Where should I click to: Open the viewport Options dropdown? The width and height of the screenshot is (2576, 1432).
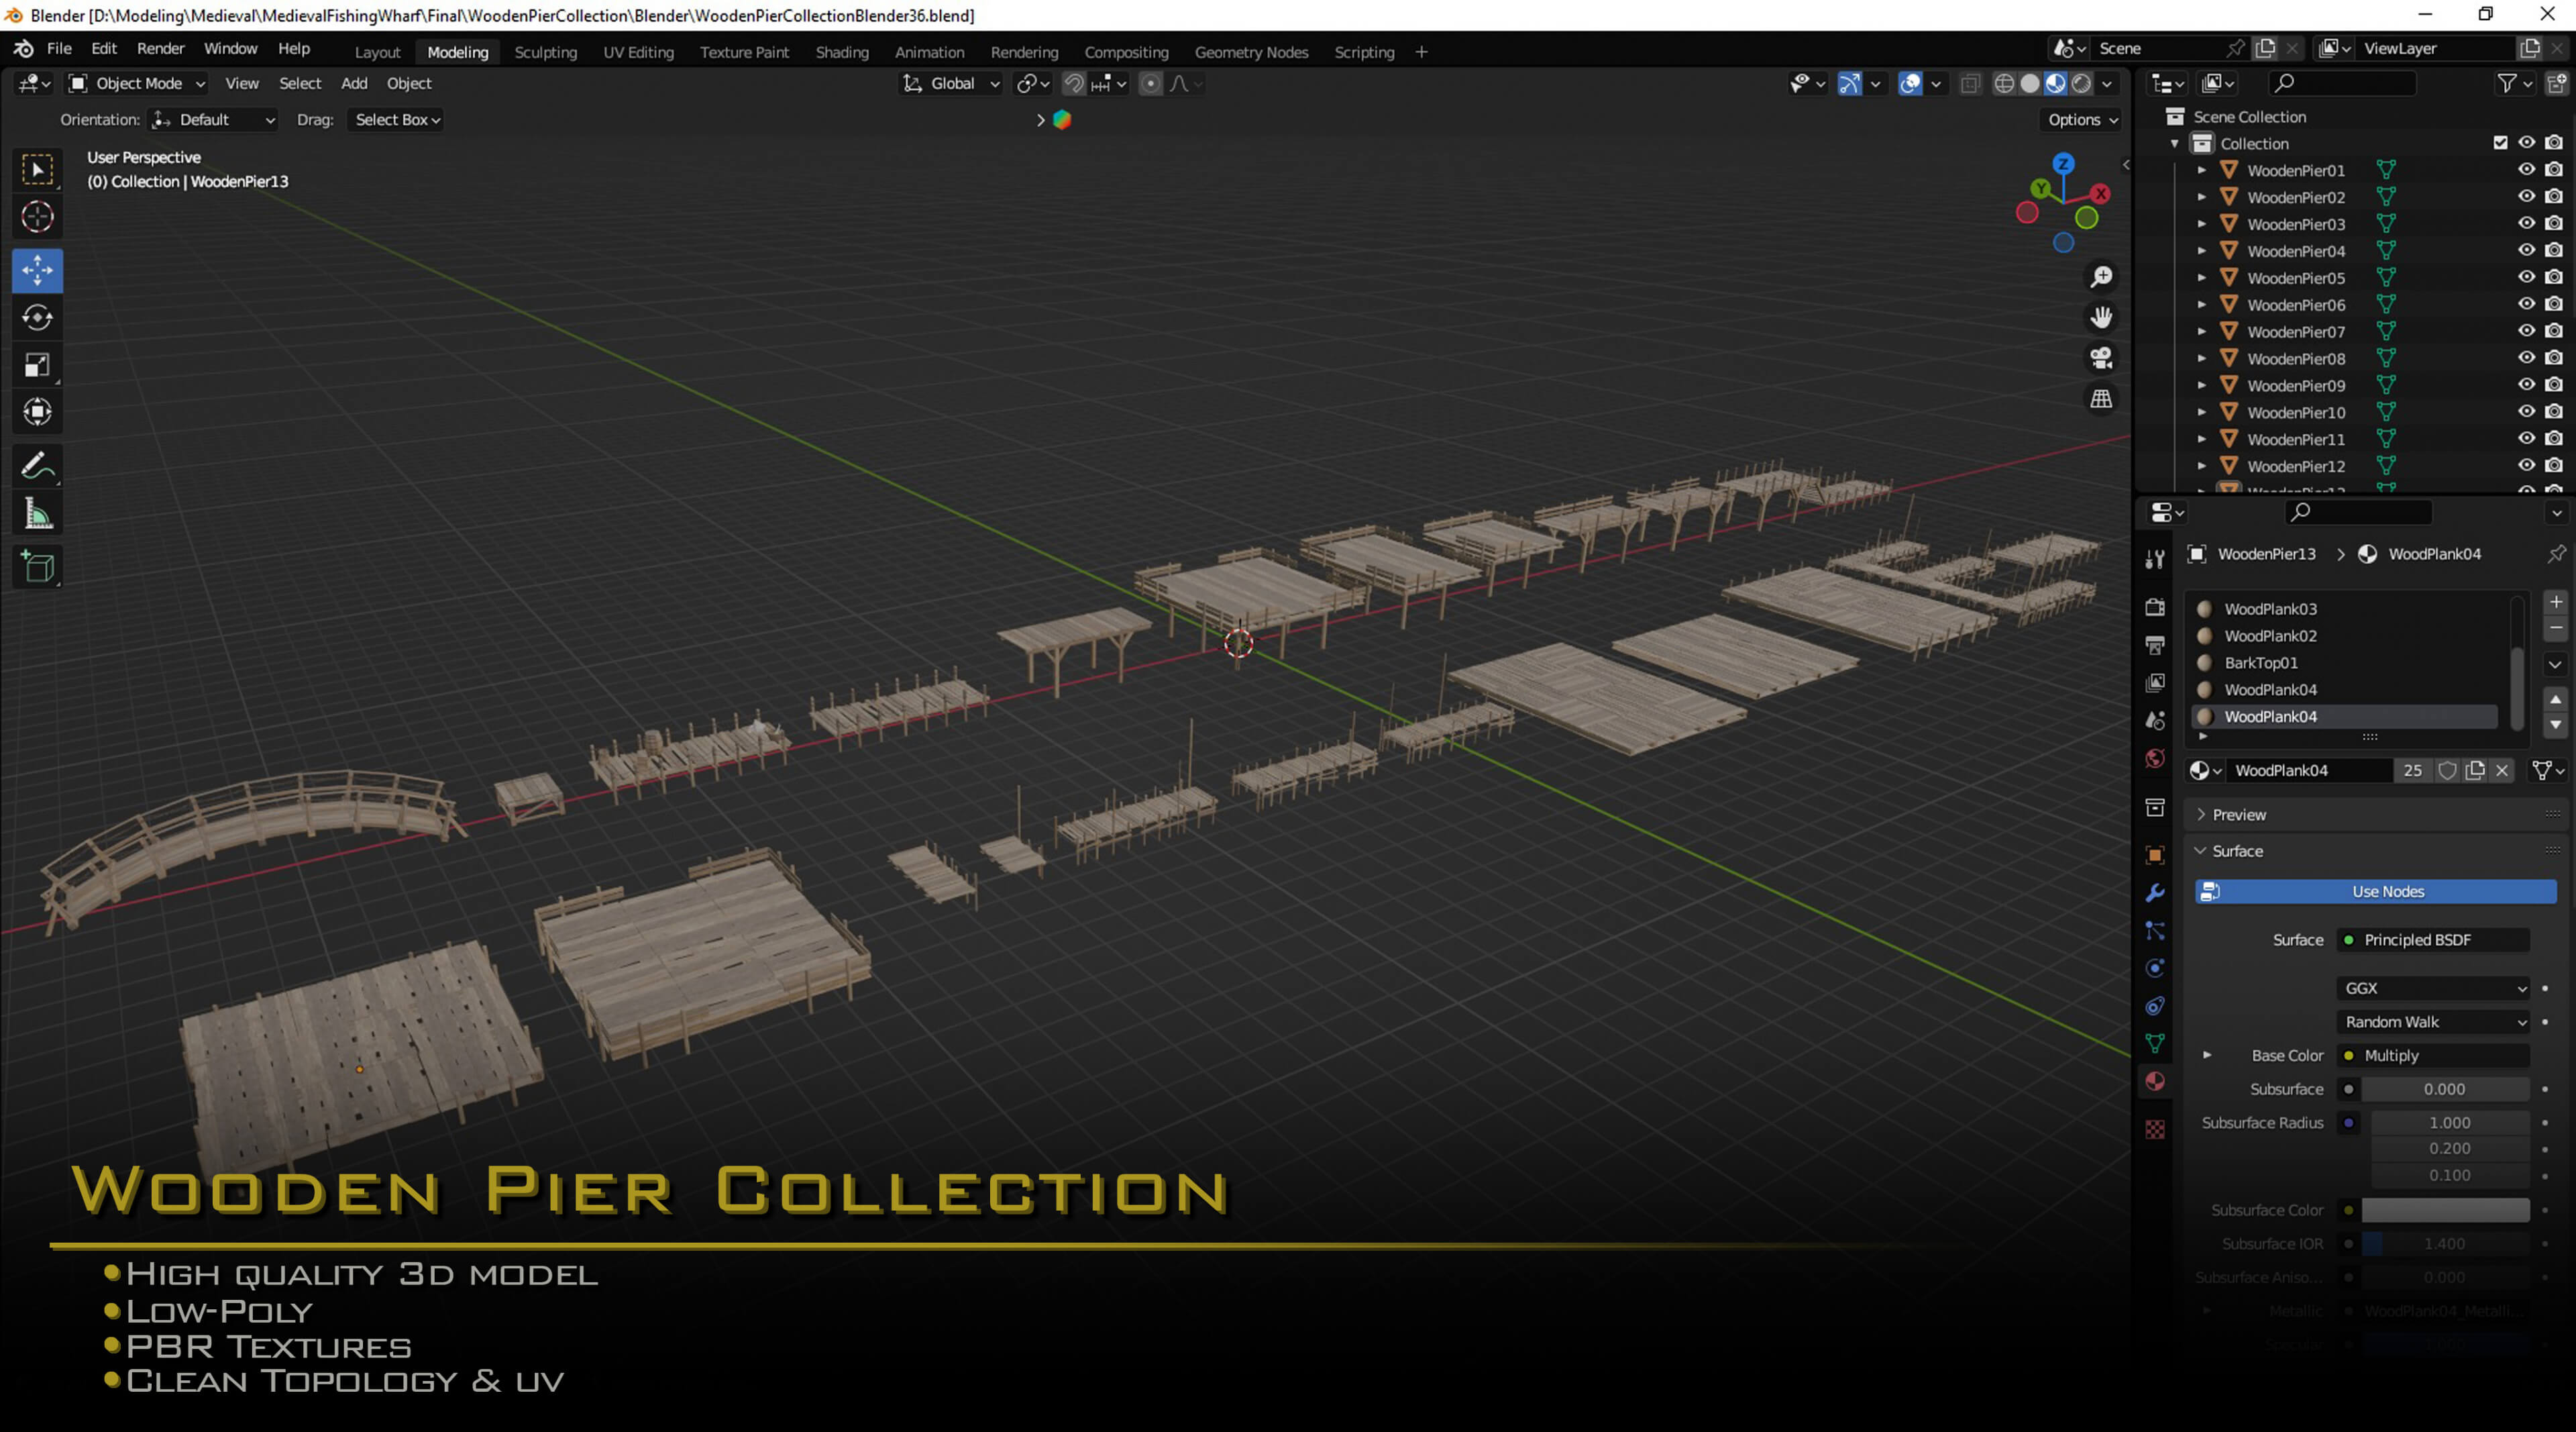click(2081, 120)
